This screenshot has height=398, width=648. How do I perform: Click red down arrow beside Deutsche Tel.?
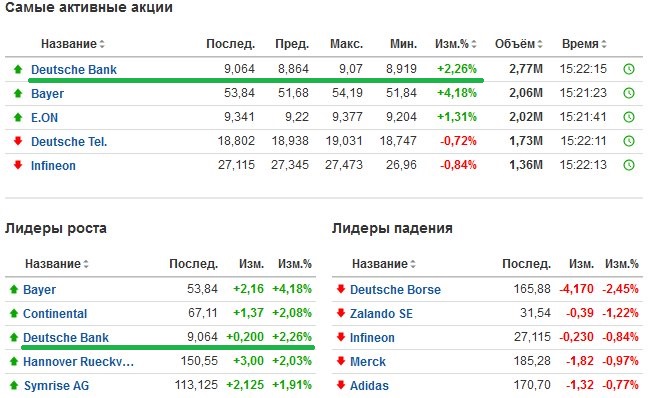click(x=18, y=141)
